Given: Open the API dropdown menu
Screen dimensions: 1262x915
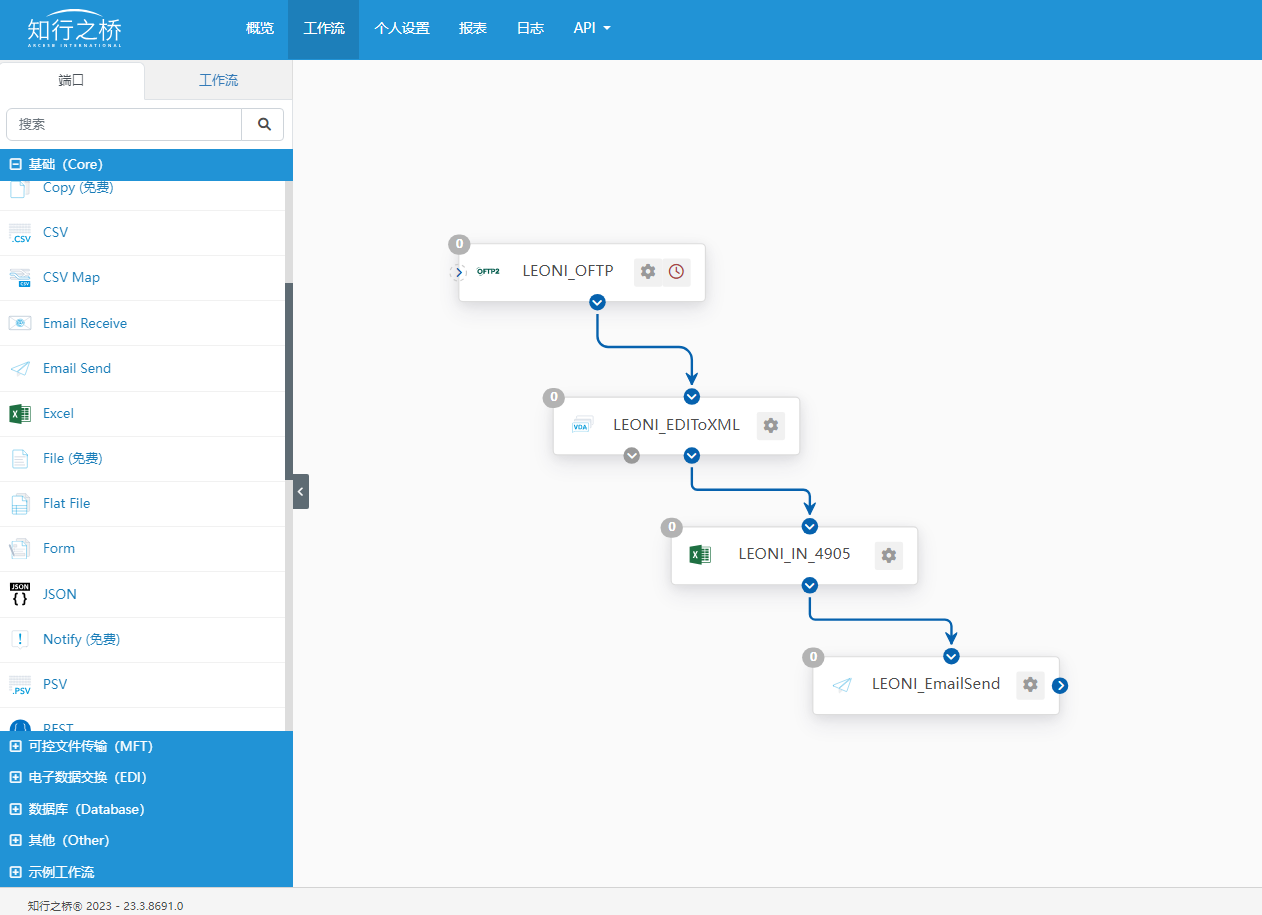Looking at the screenshot, I should pyautogui.click(x=591, y=28).
